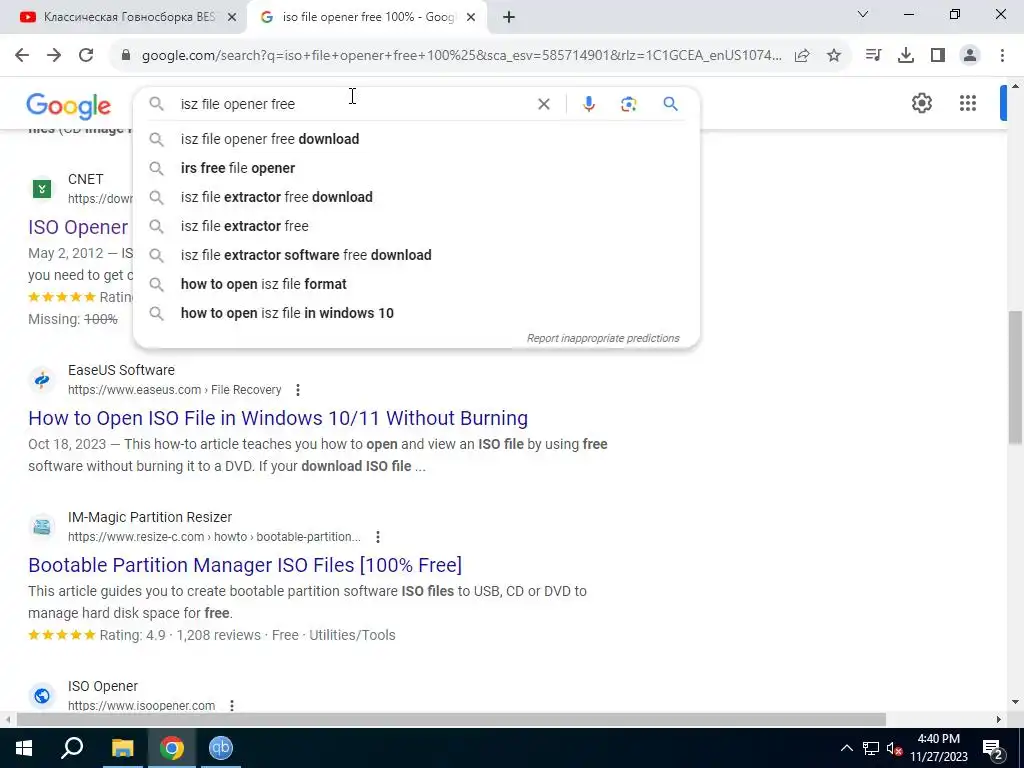This screenshot has width=1024, height=768.
Task: Open the three-dot options for resize-c.com result
Action: pyautogui.click(x=377, y=537)
